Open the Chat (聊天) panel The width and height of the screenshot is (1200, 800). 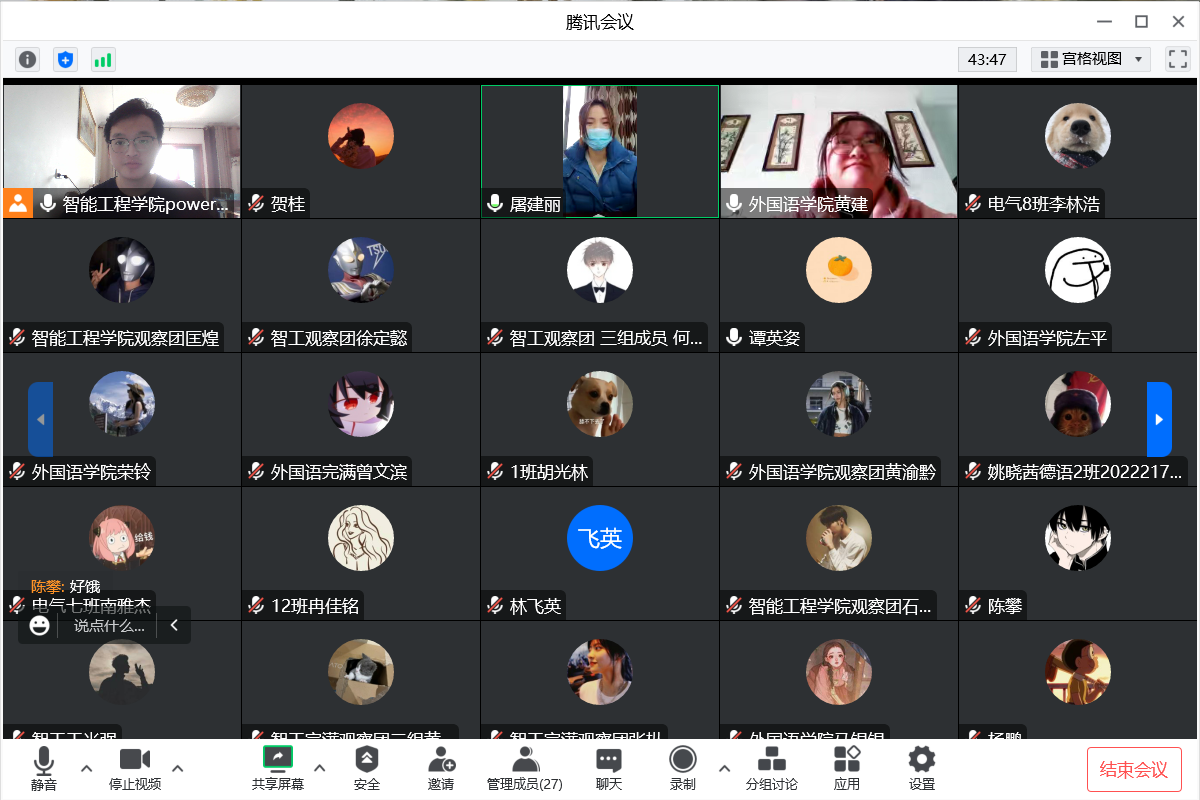[608, 767]
